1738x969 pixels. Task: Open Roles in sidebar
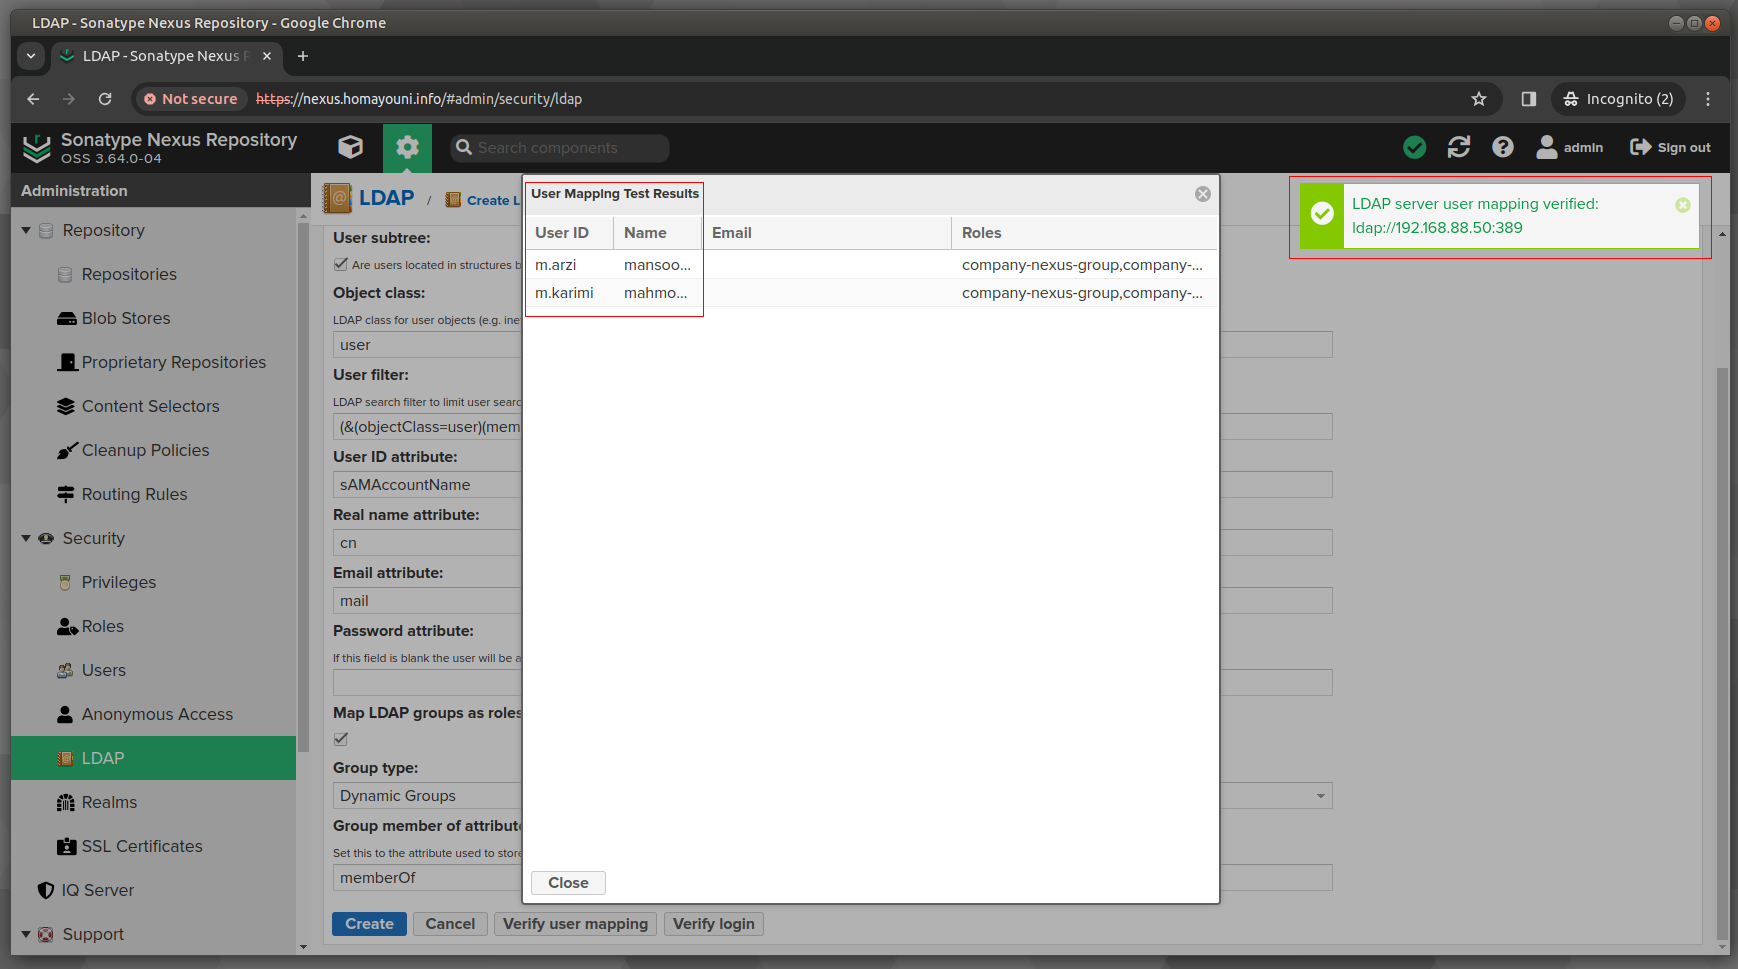102,626
